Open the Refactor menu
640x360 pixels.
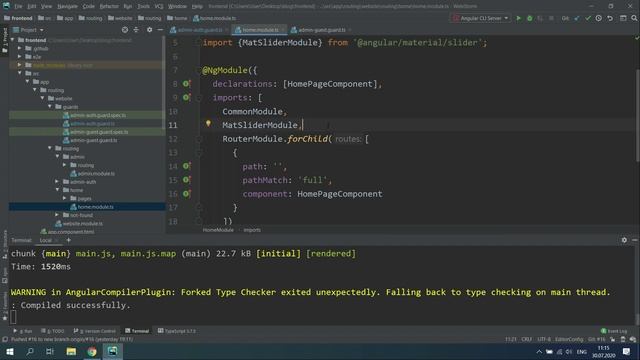[x=109, y=6]
